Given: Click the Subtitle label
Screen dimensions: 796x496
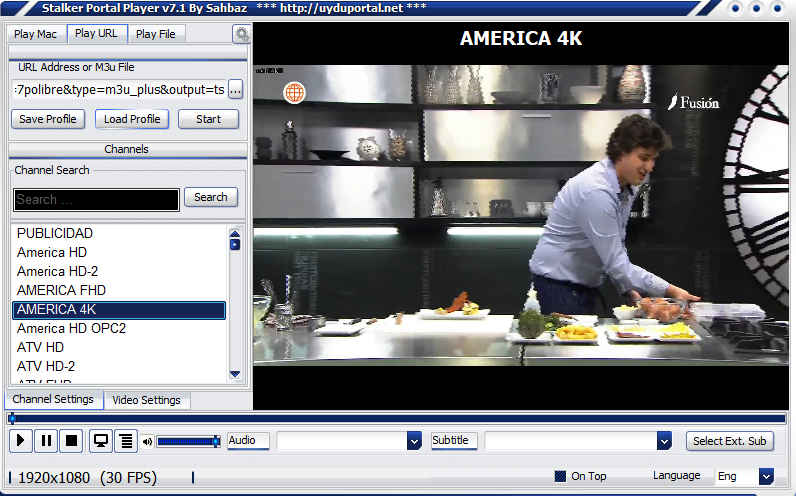Looking at the screenshot, I should (454, 440).
